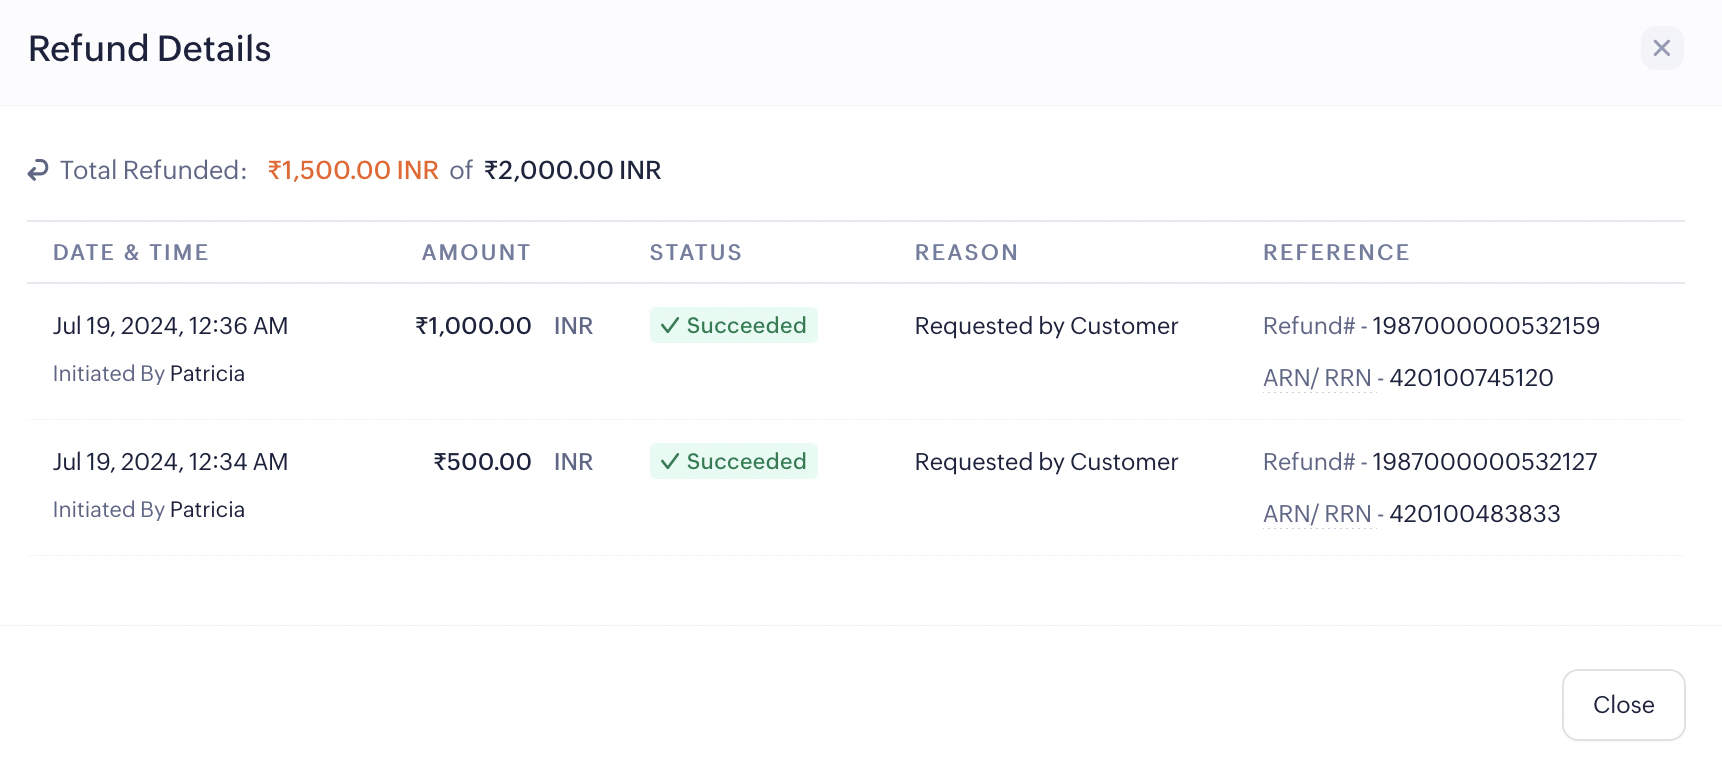Click the Close button at the bottom

click(x=1623, y=705)
